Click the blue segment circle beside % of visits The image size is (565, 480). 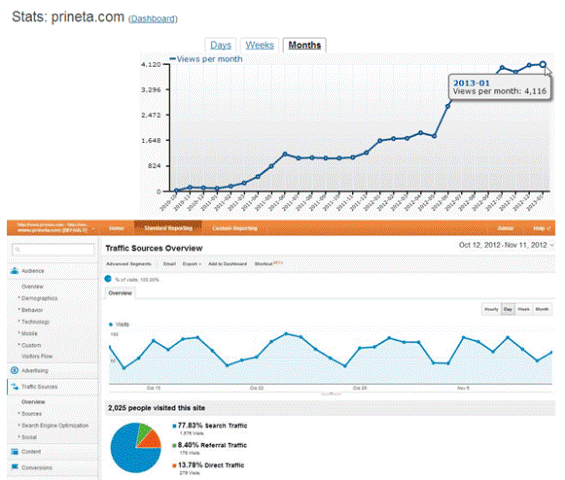pos(108,279)
